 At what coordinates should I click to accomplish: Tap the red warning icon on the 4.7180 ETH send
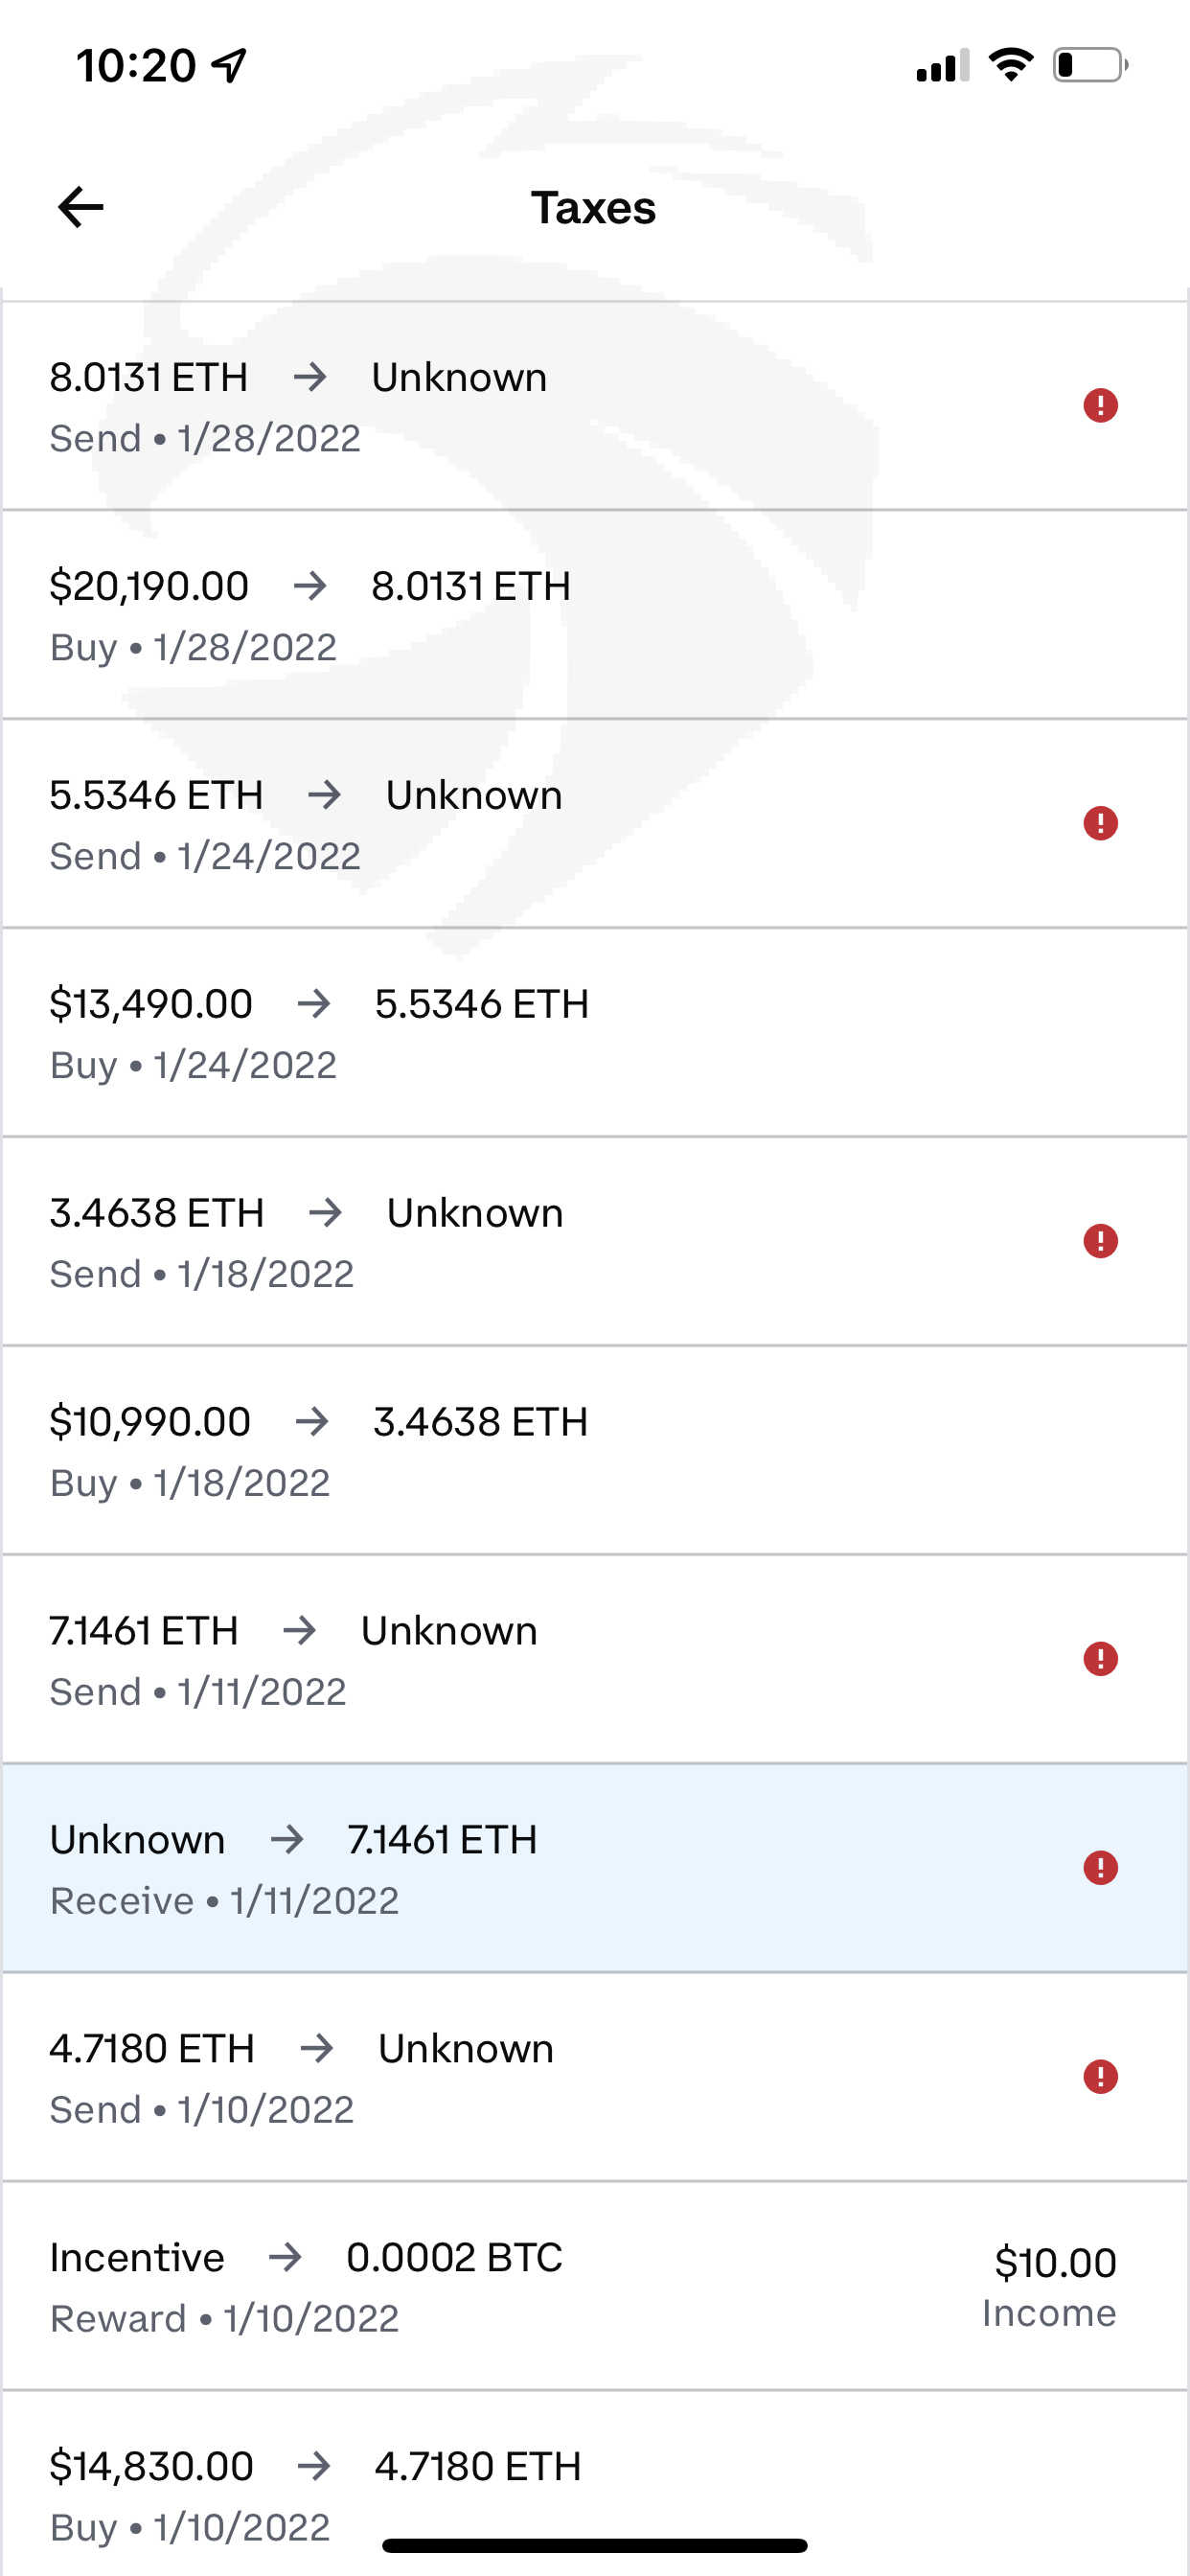pyautogui.click(x=1100, y=2077)
